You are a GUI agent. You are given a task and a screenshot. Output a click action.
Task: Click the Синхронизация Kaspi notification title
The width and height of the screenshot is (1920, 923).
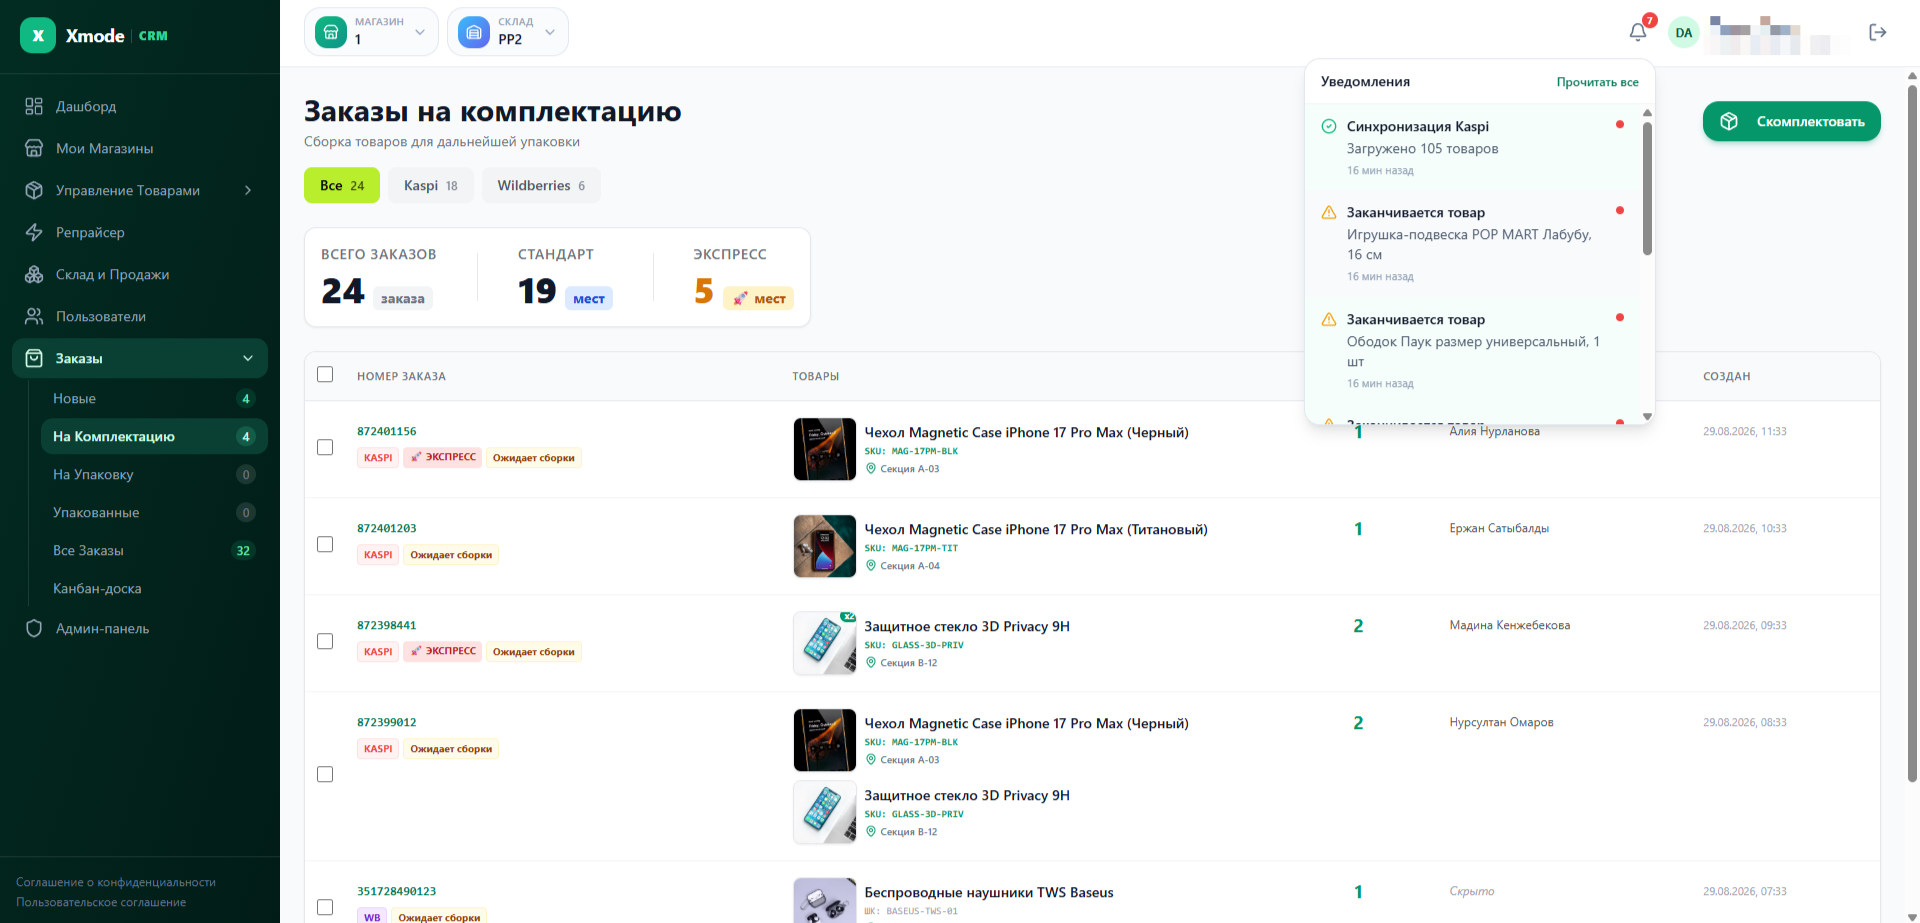click(1418, 126)
